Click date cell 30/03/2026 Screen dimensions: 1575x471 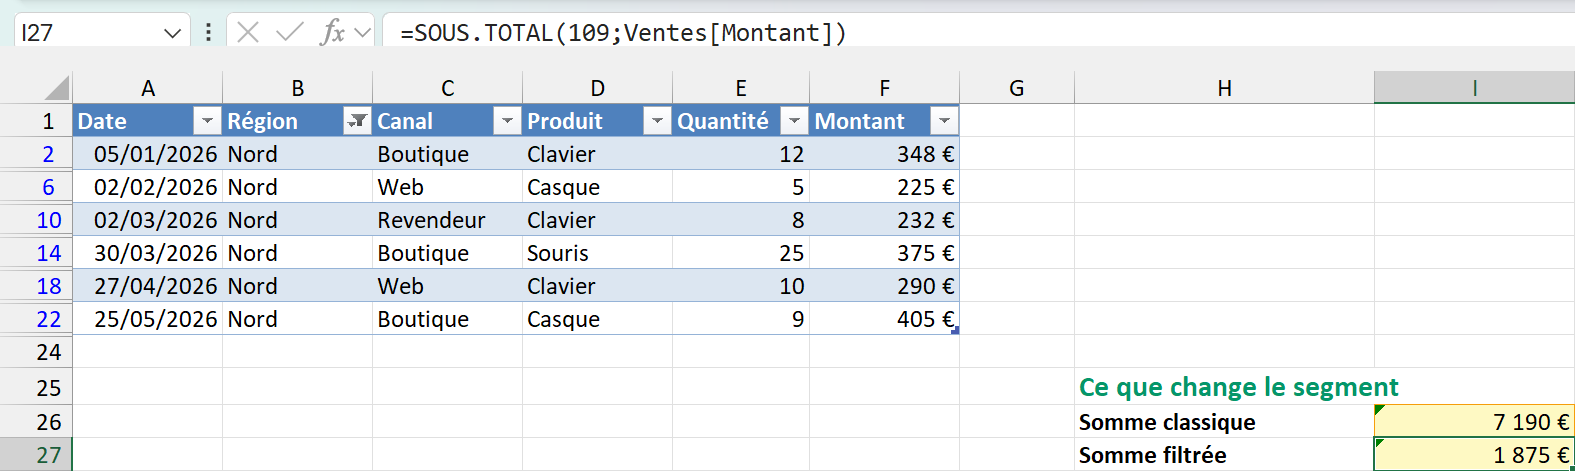pyautogui.click(x=148, y=253)
